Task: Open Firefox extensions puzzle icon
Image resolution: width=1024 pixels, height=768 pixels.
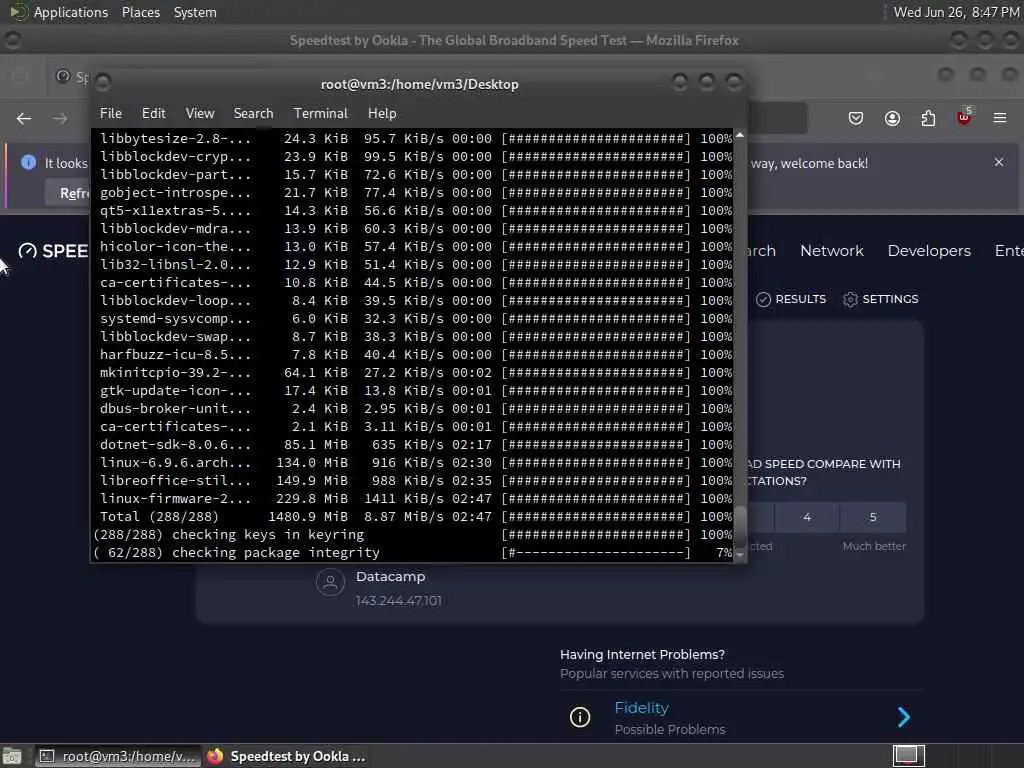Action: tap(928, 118)
